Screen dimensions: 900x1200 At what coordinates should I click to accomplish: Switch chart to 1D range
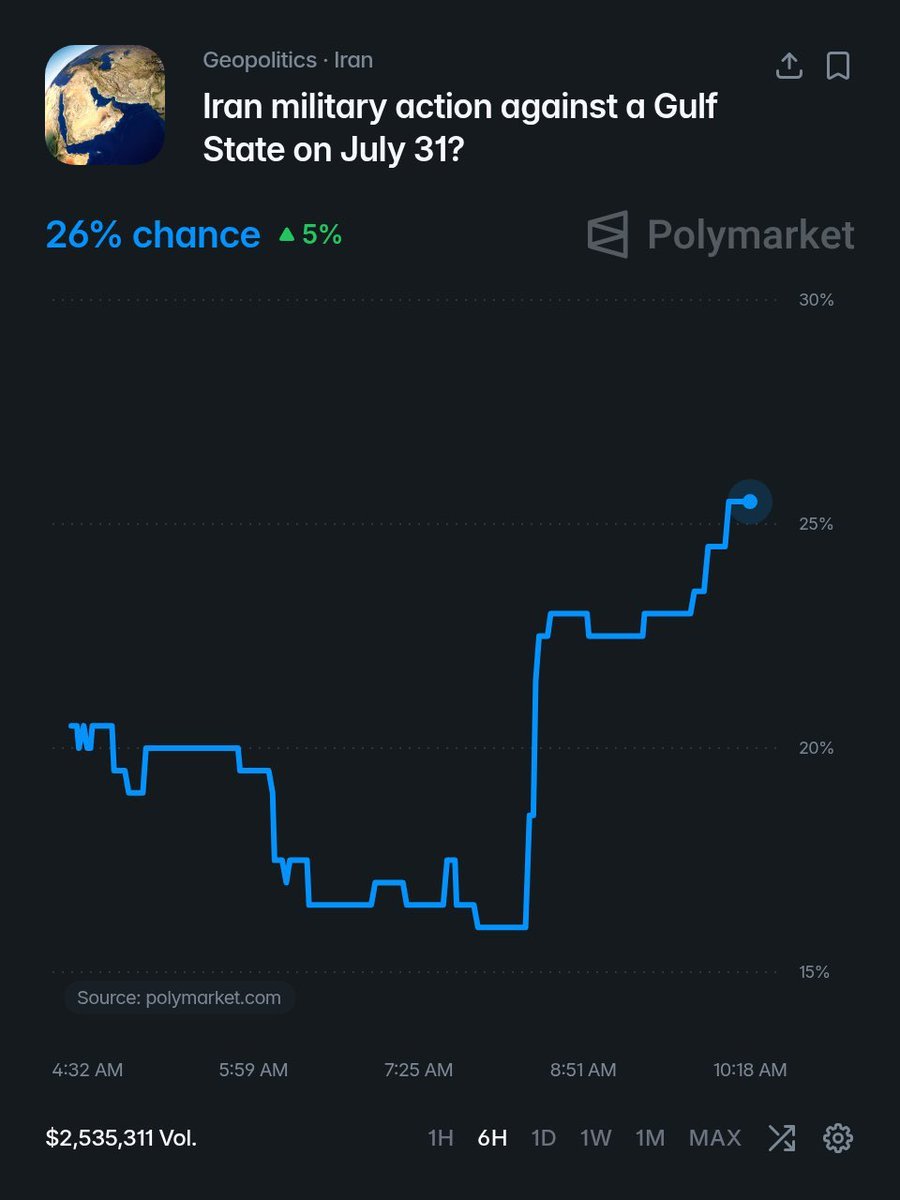point(543,1138)
